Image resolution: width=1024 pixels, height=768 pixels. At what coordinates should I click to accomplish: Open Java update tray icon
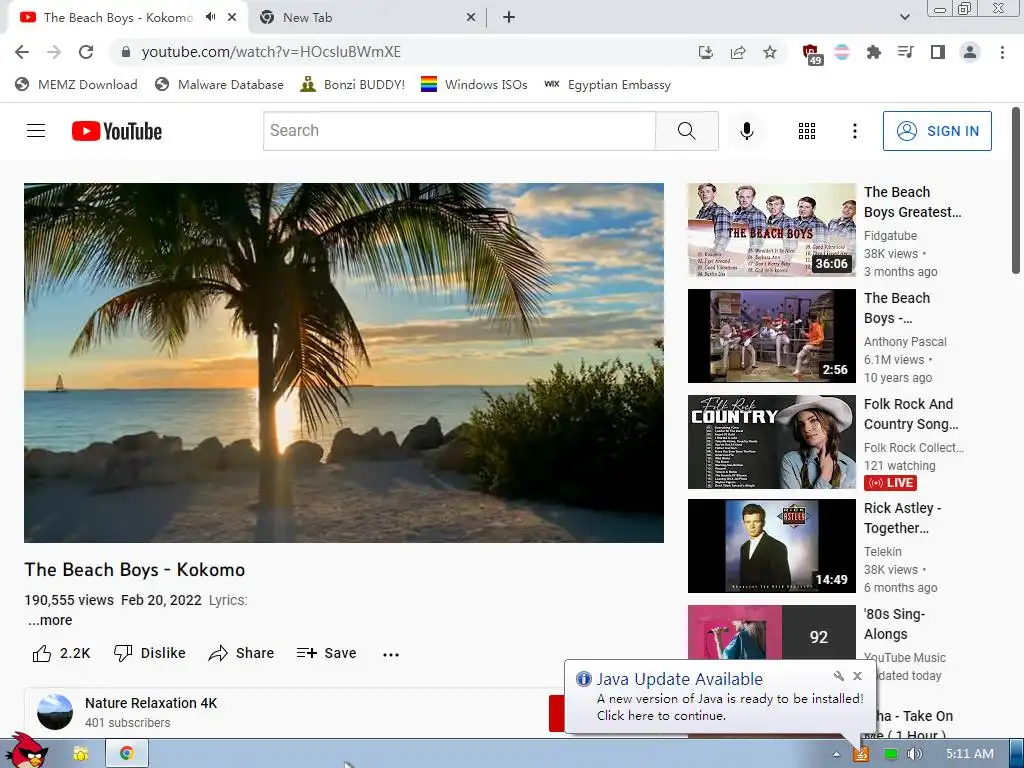861,754
